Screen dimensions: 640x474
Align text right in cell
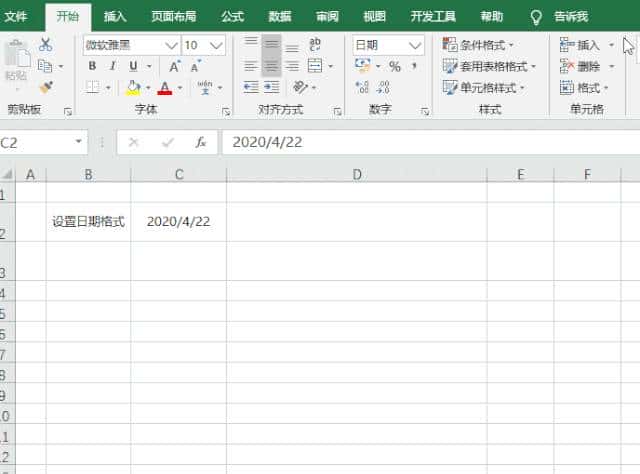point(292,66)
